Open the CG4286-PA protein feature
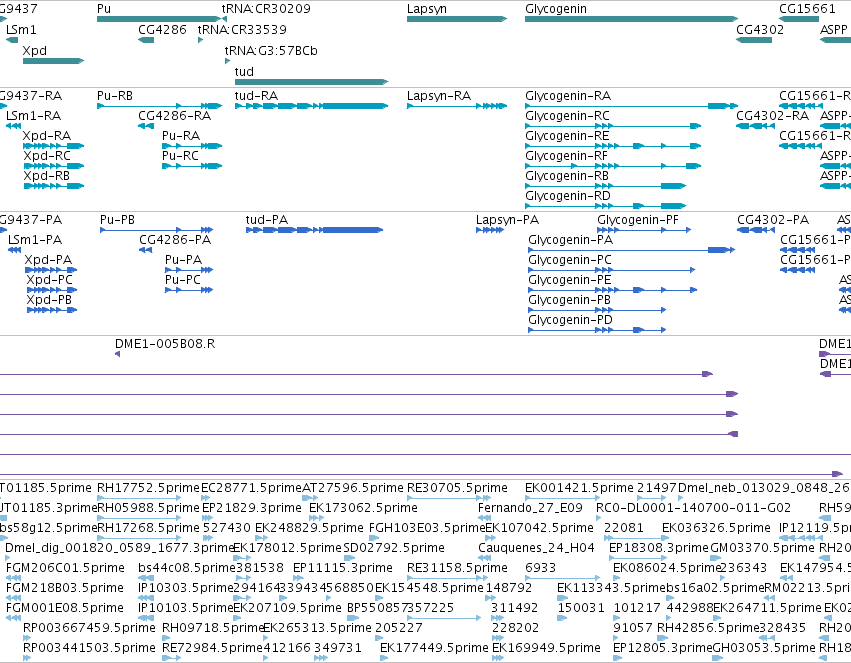 (x=146, y=250)
